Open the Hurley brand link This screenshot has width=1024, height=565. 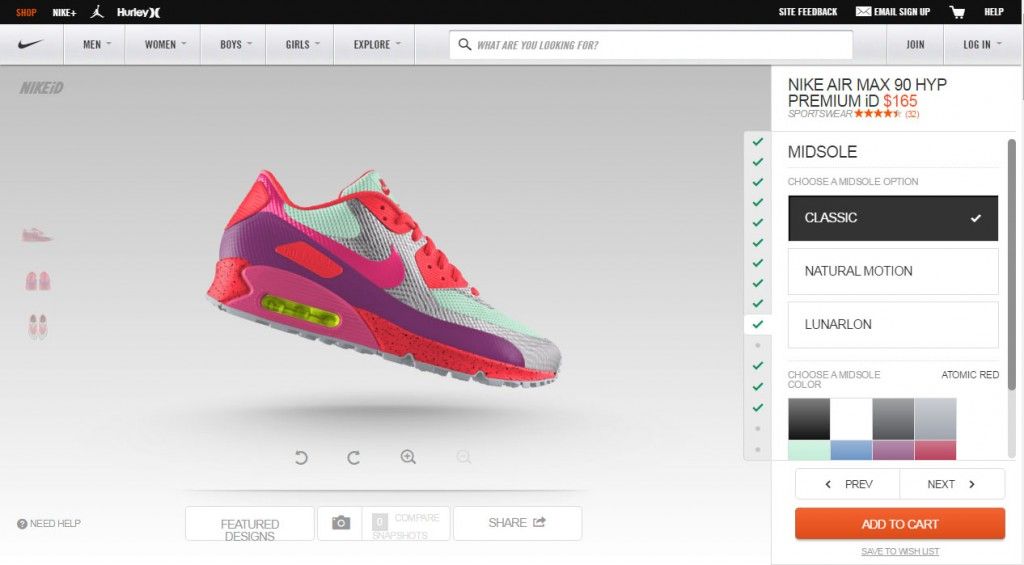click(x=138, y=12)
